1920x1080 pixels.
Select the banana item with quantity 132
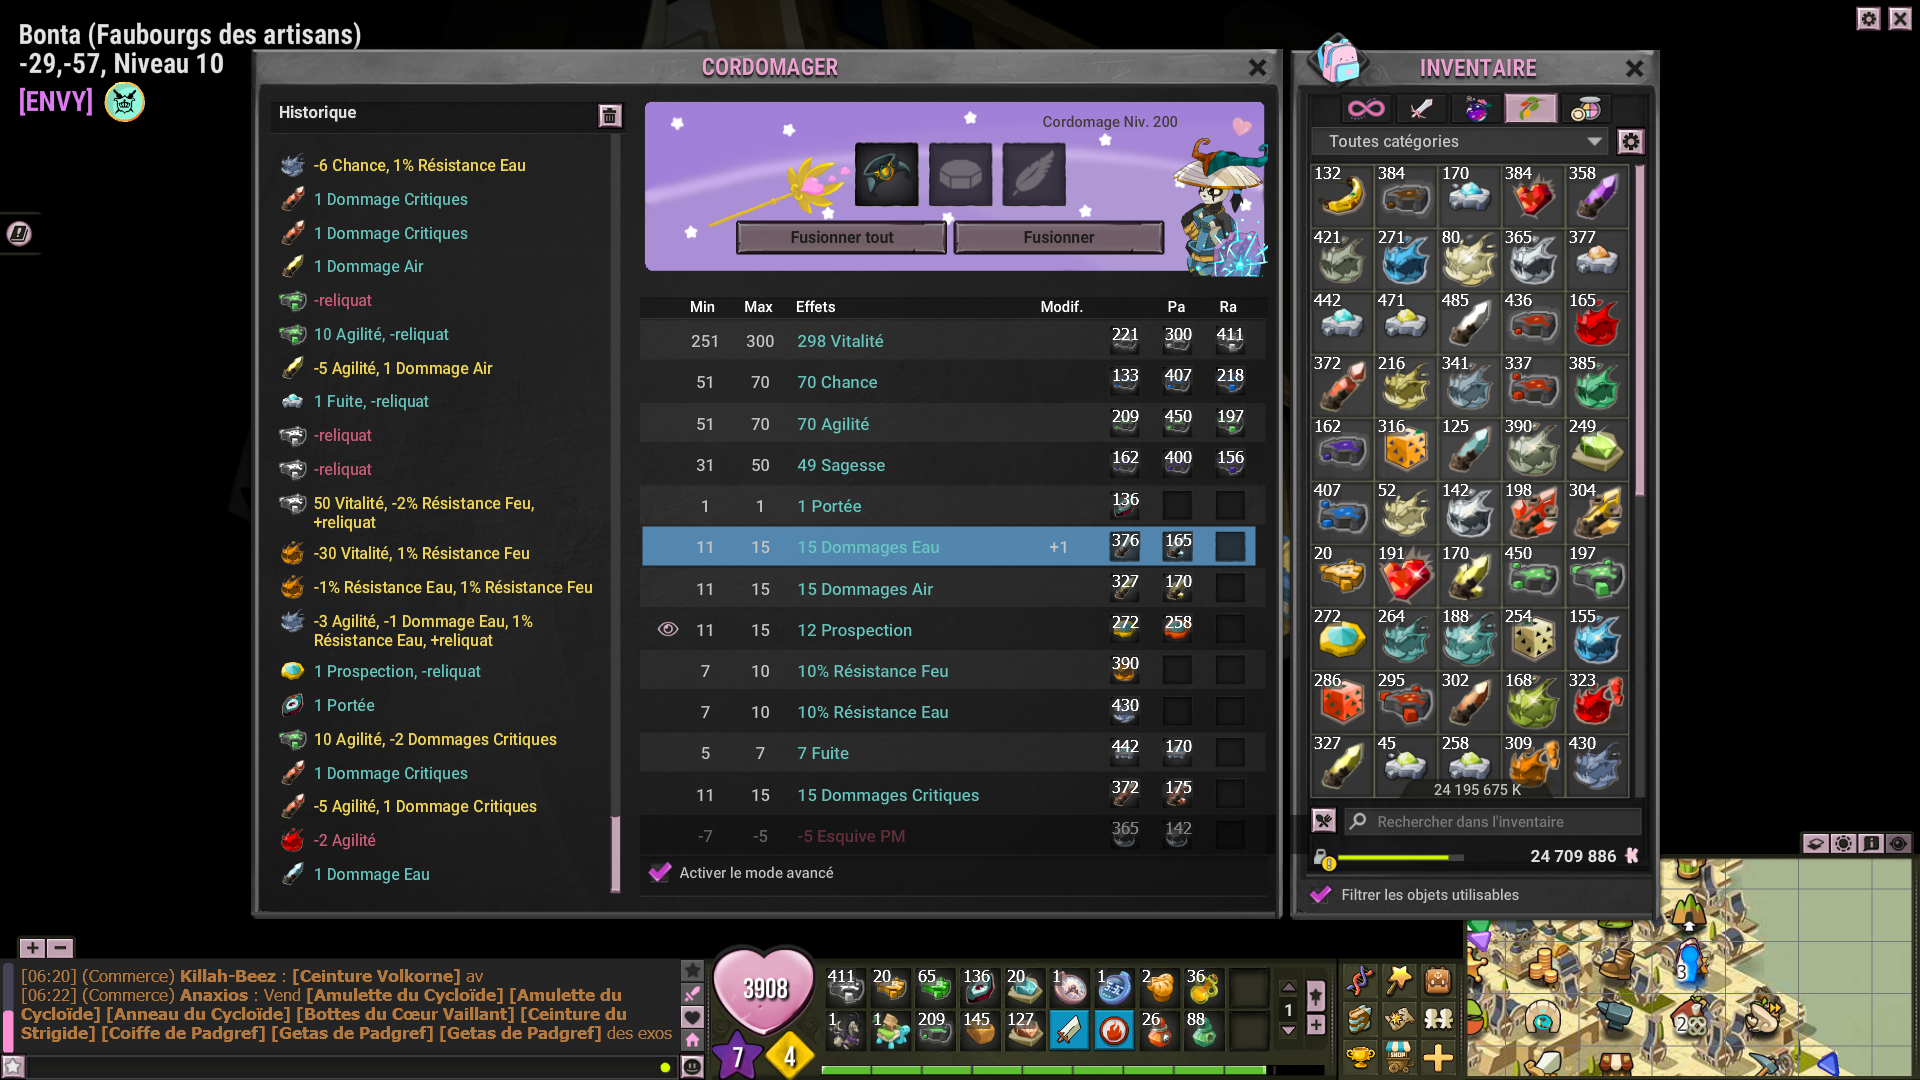(1341, 194)
